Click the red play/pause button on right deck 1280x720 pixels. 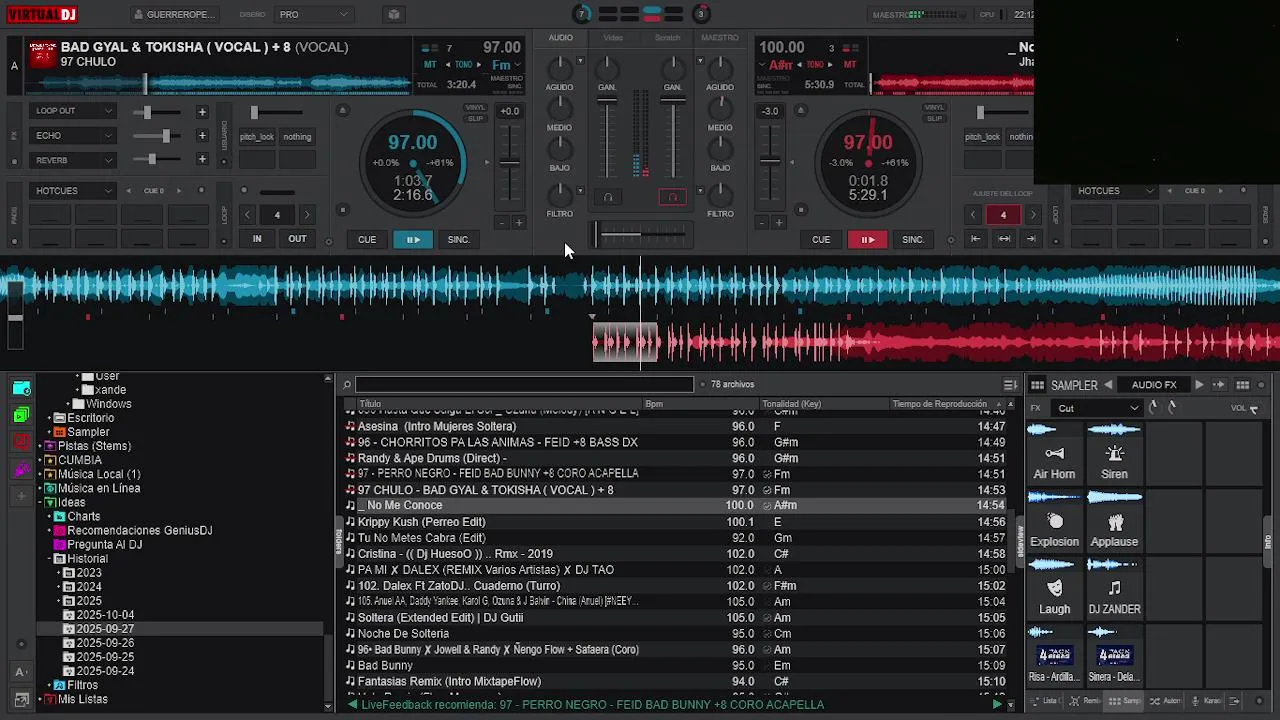(867, 240)
